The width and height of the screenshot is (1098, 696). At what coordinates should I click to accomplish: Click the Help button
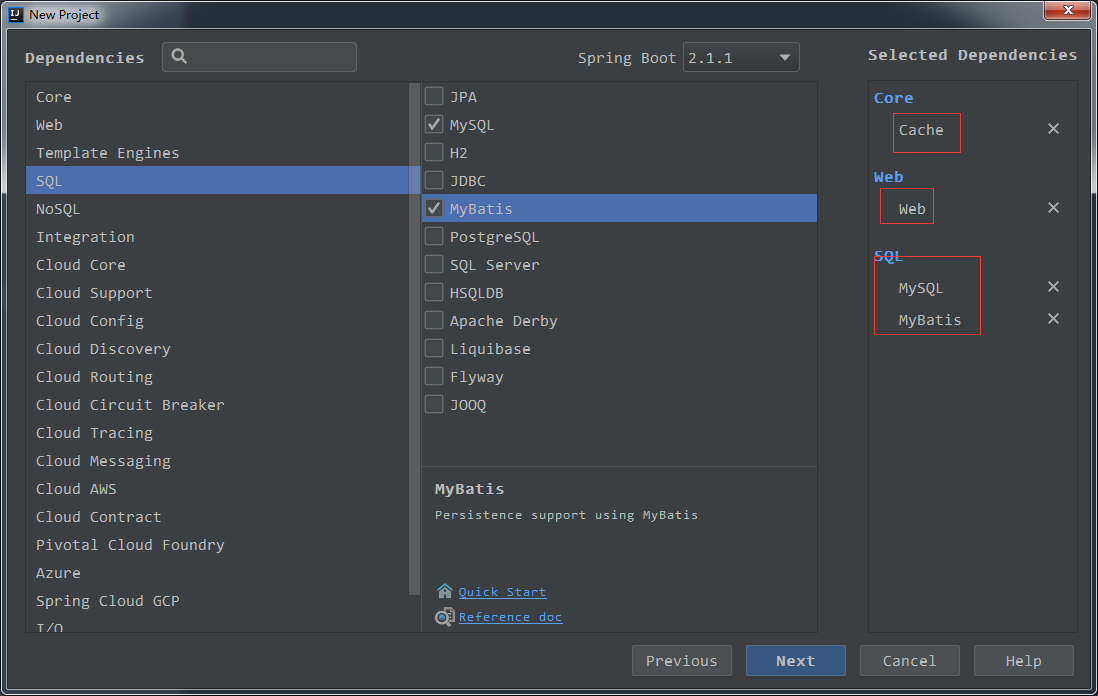click(x=1023, y=660)
